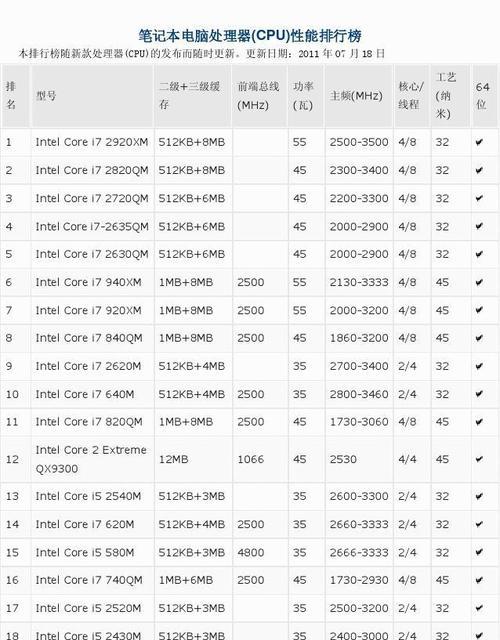Select the 12MB cache cell for QX9300
This screenshot has height=640, width=500.
(173, 459)
